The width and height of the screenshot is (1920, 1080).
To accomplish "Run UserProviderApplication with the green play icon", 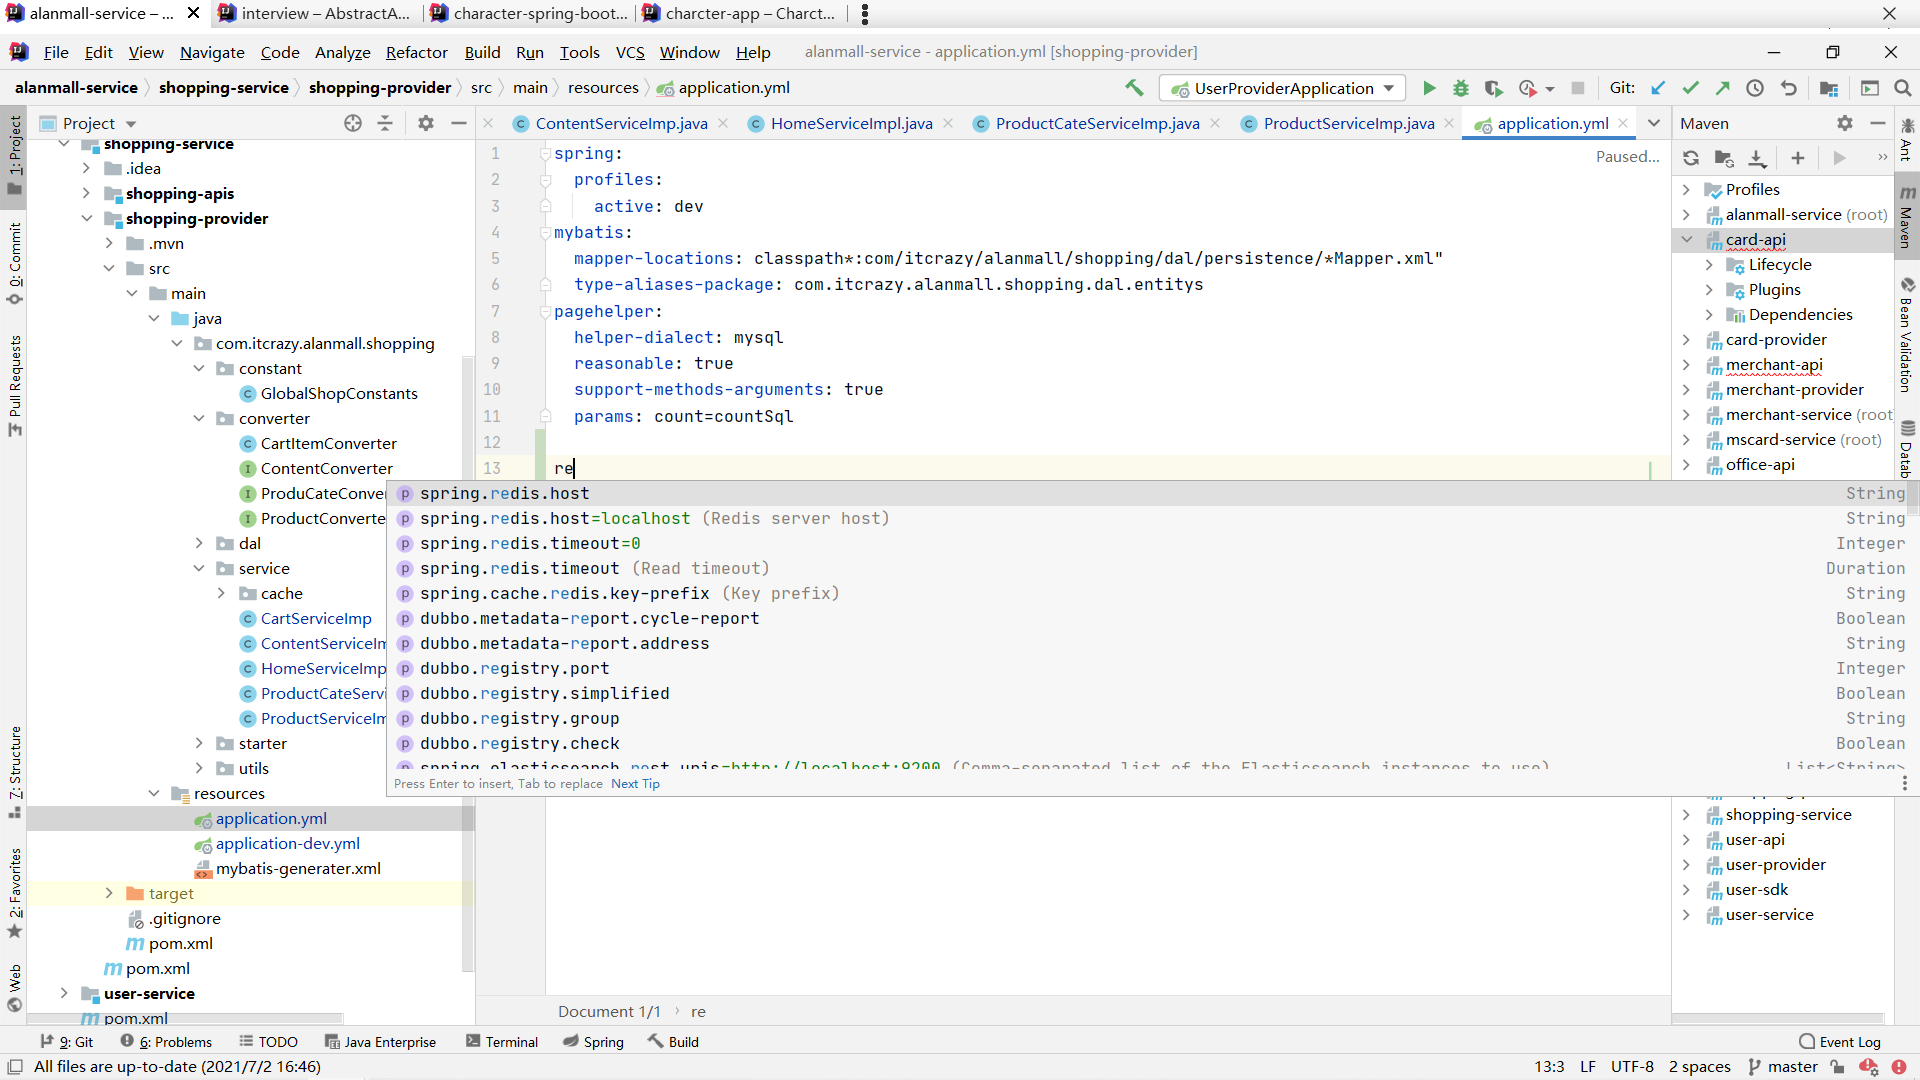I will (x=1429, y=88).
